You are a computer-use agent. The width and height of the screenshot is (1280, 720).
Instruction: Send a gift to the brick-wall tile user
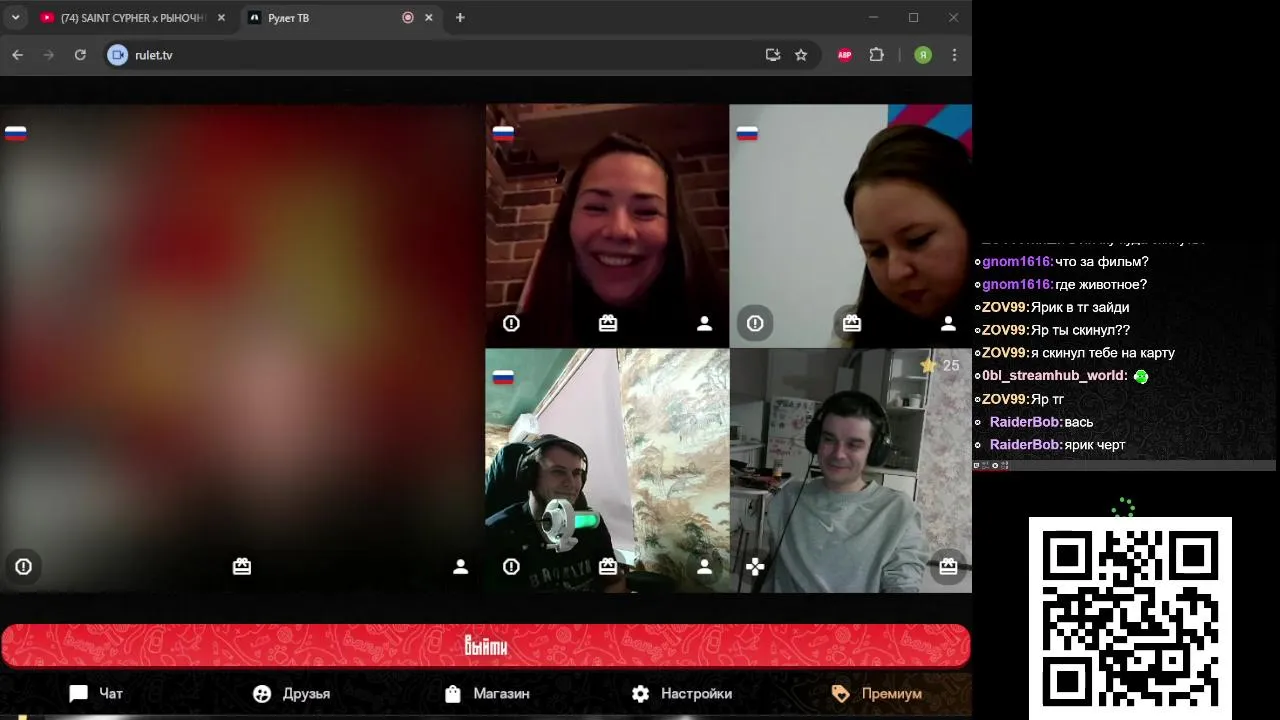[x=608, y=323]
